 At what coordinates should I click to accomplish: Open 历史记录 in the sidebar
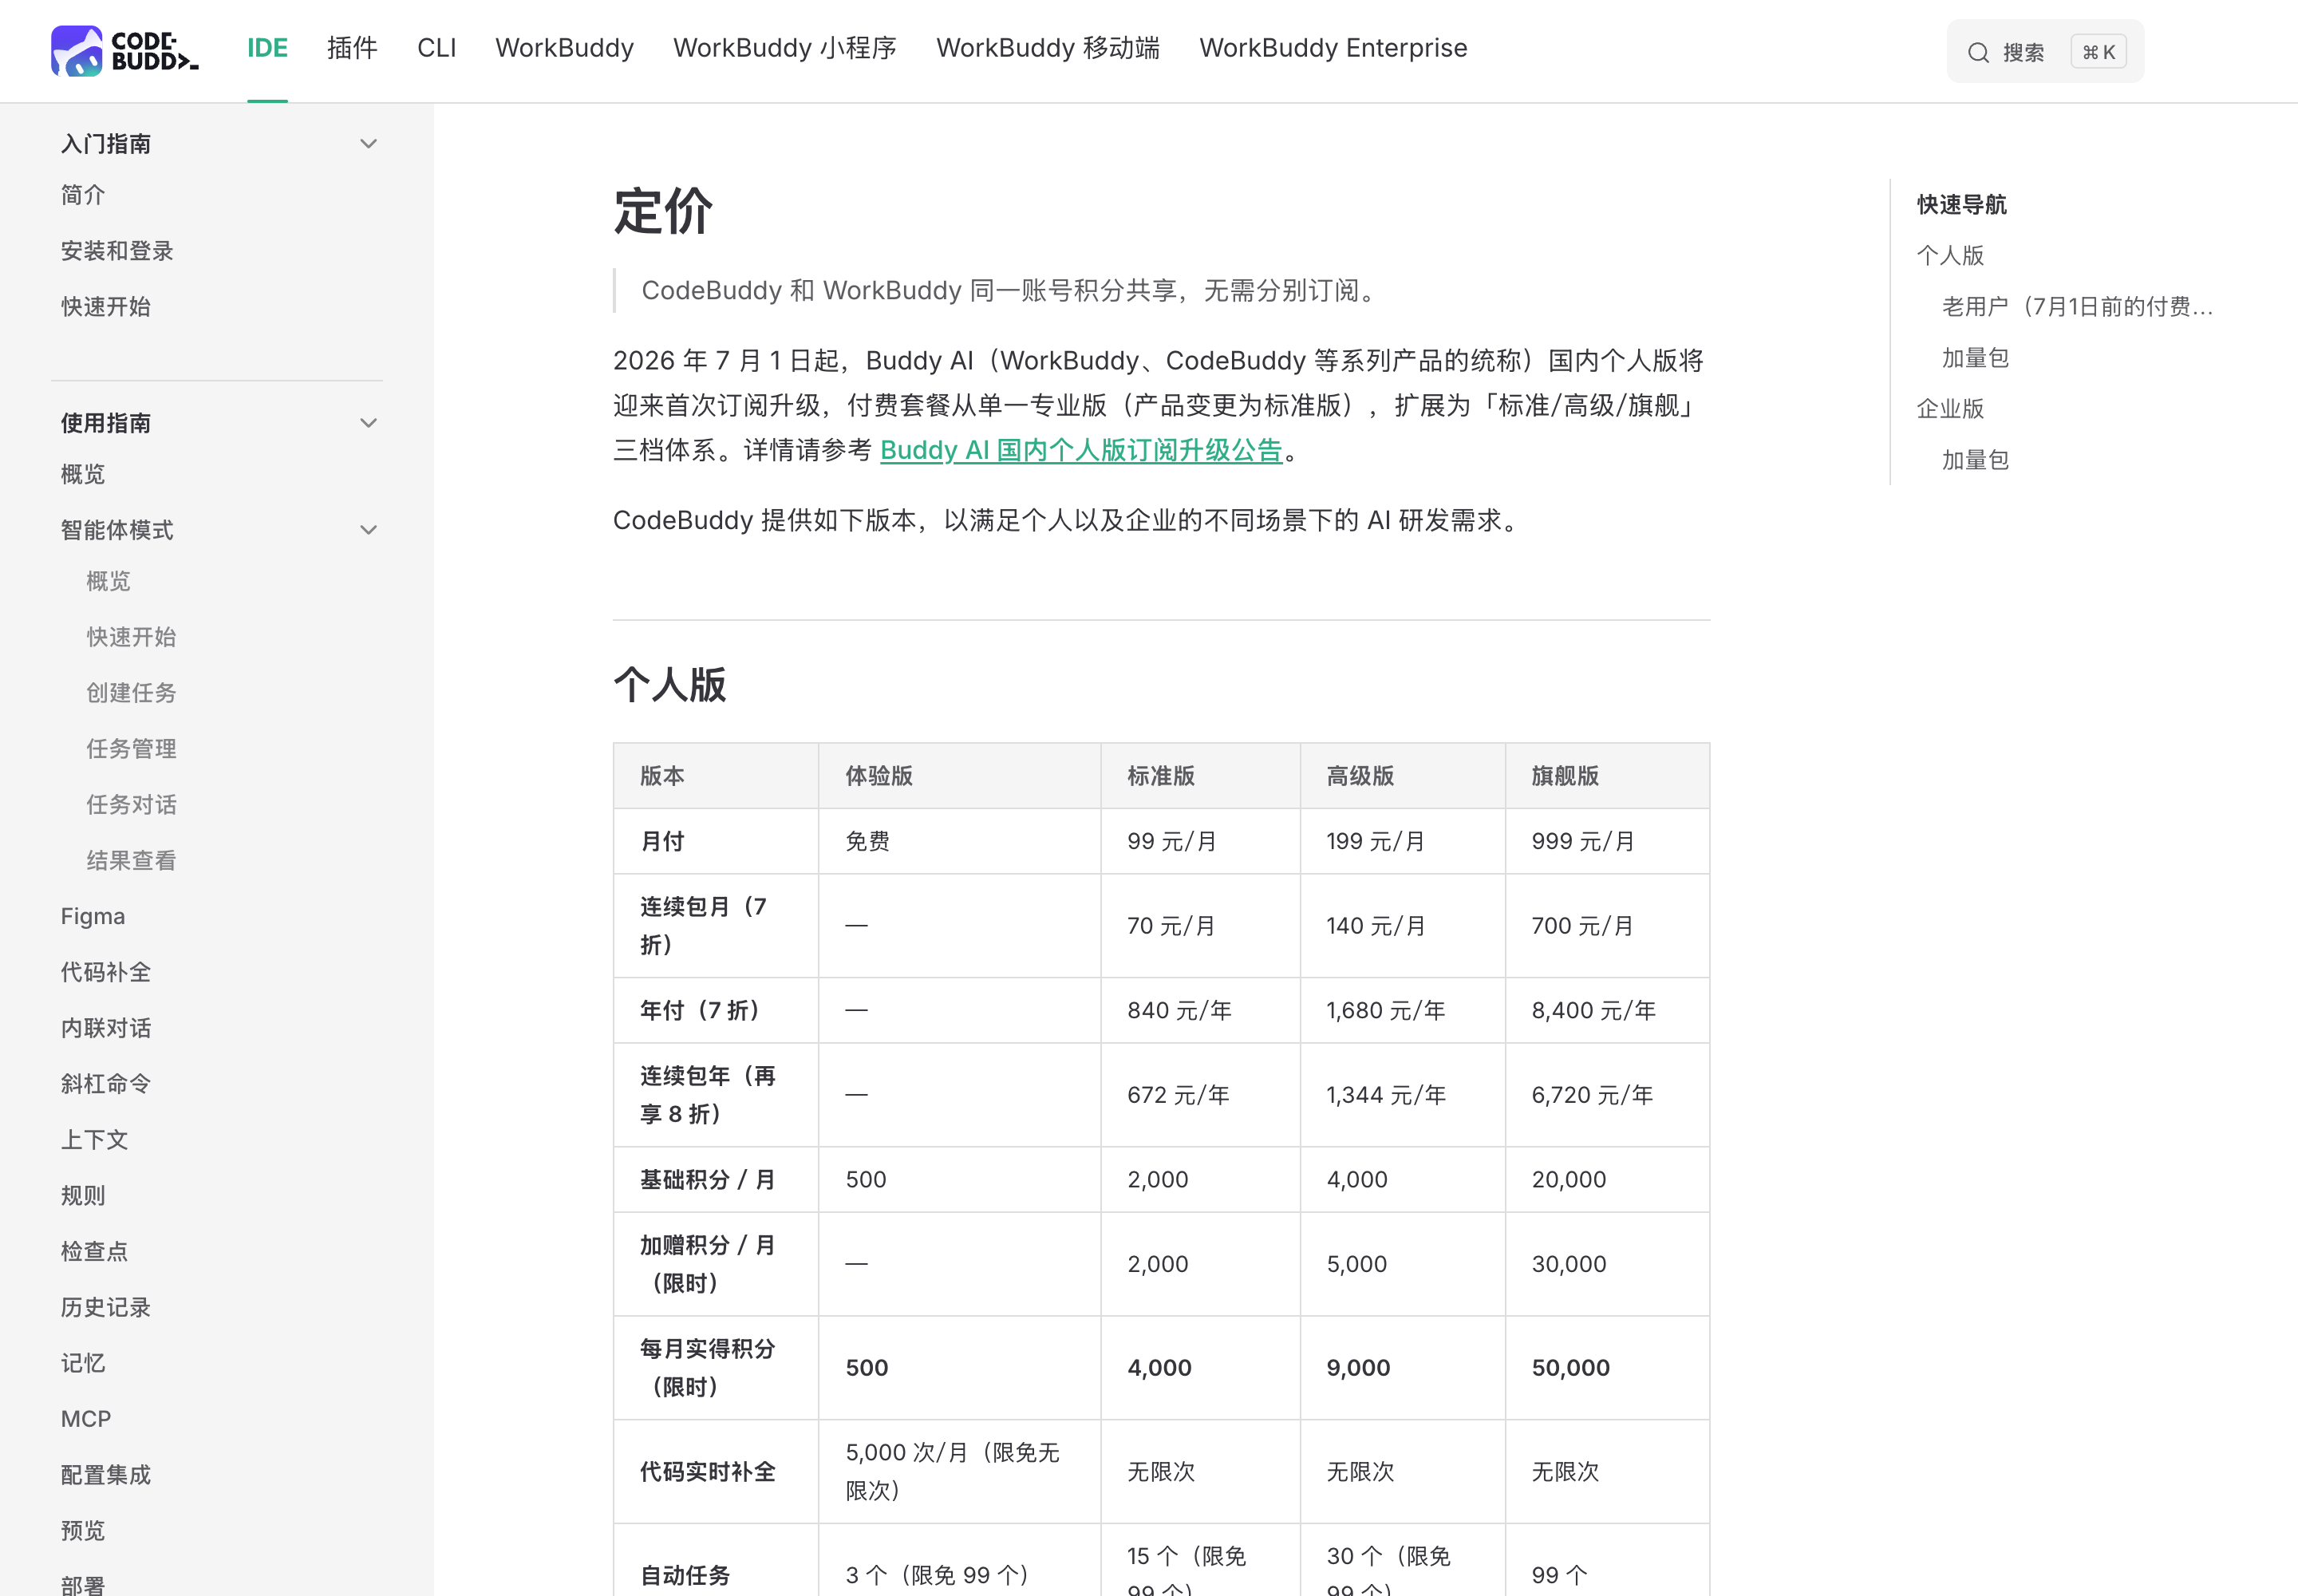(x=106, y=1307)
